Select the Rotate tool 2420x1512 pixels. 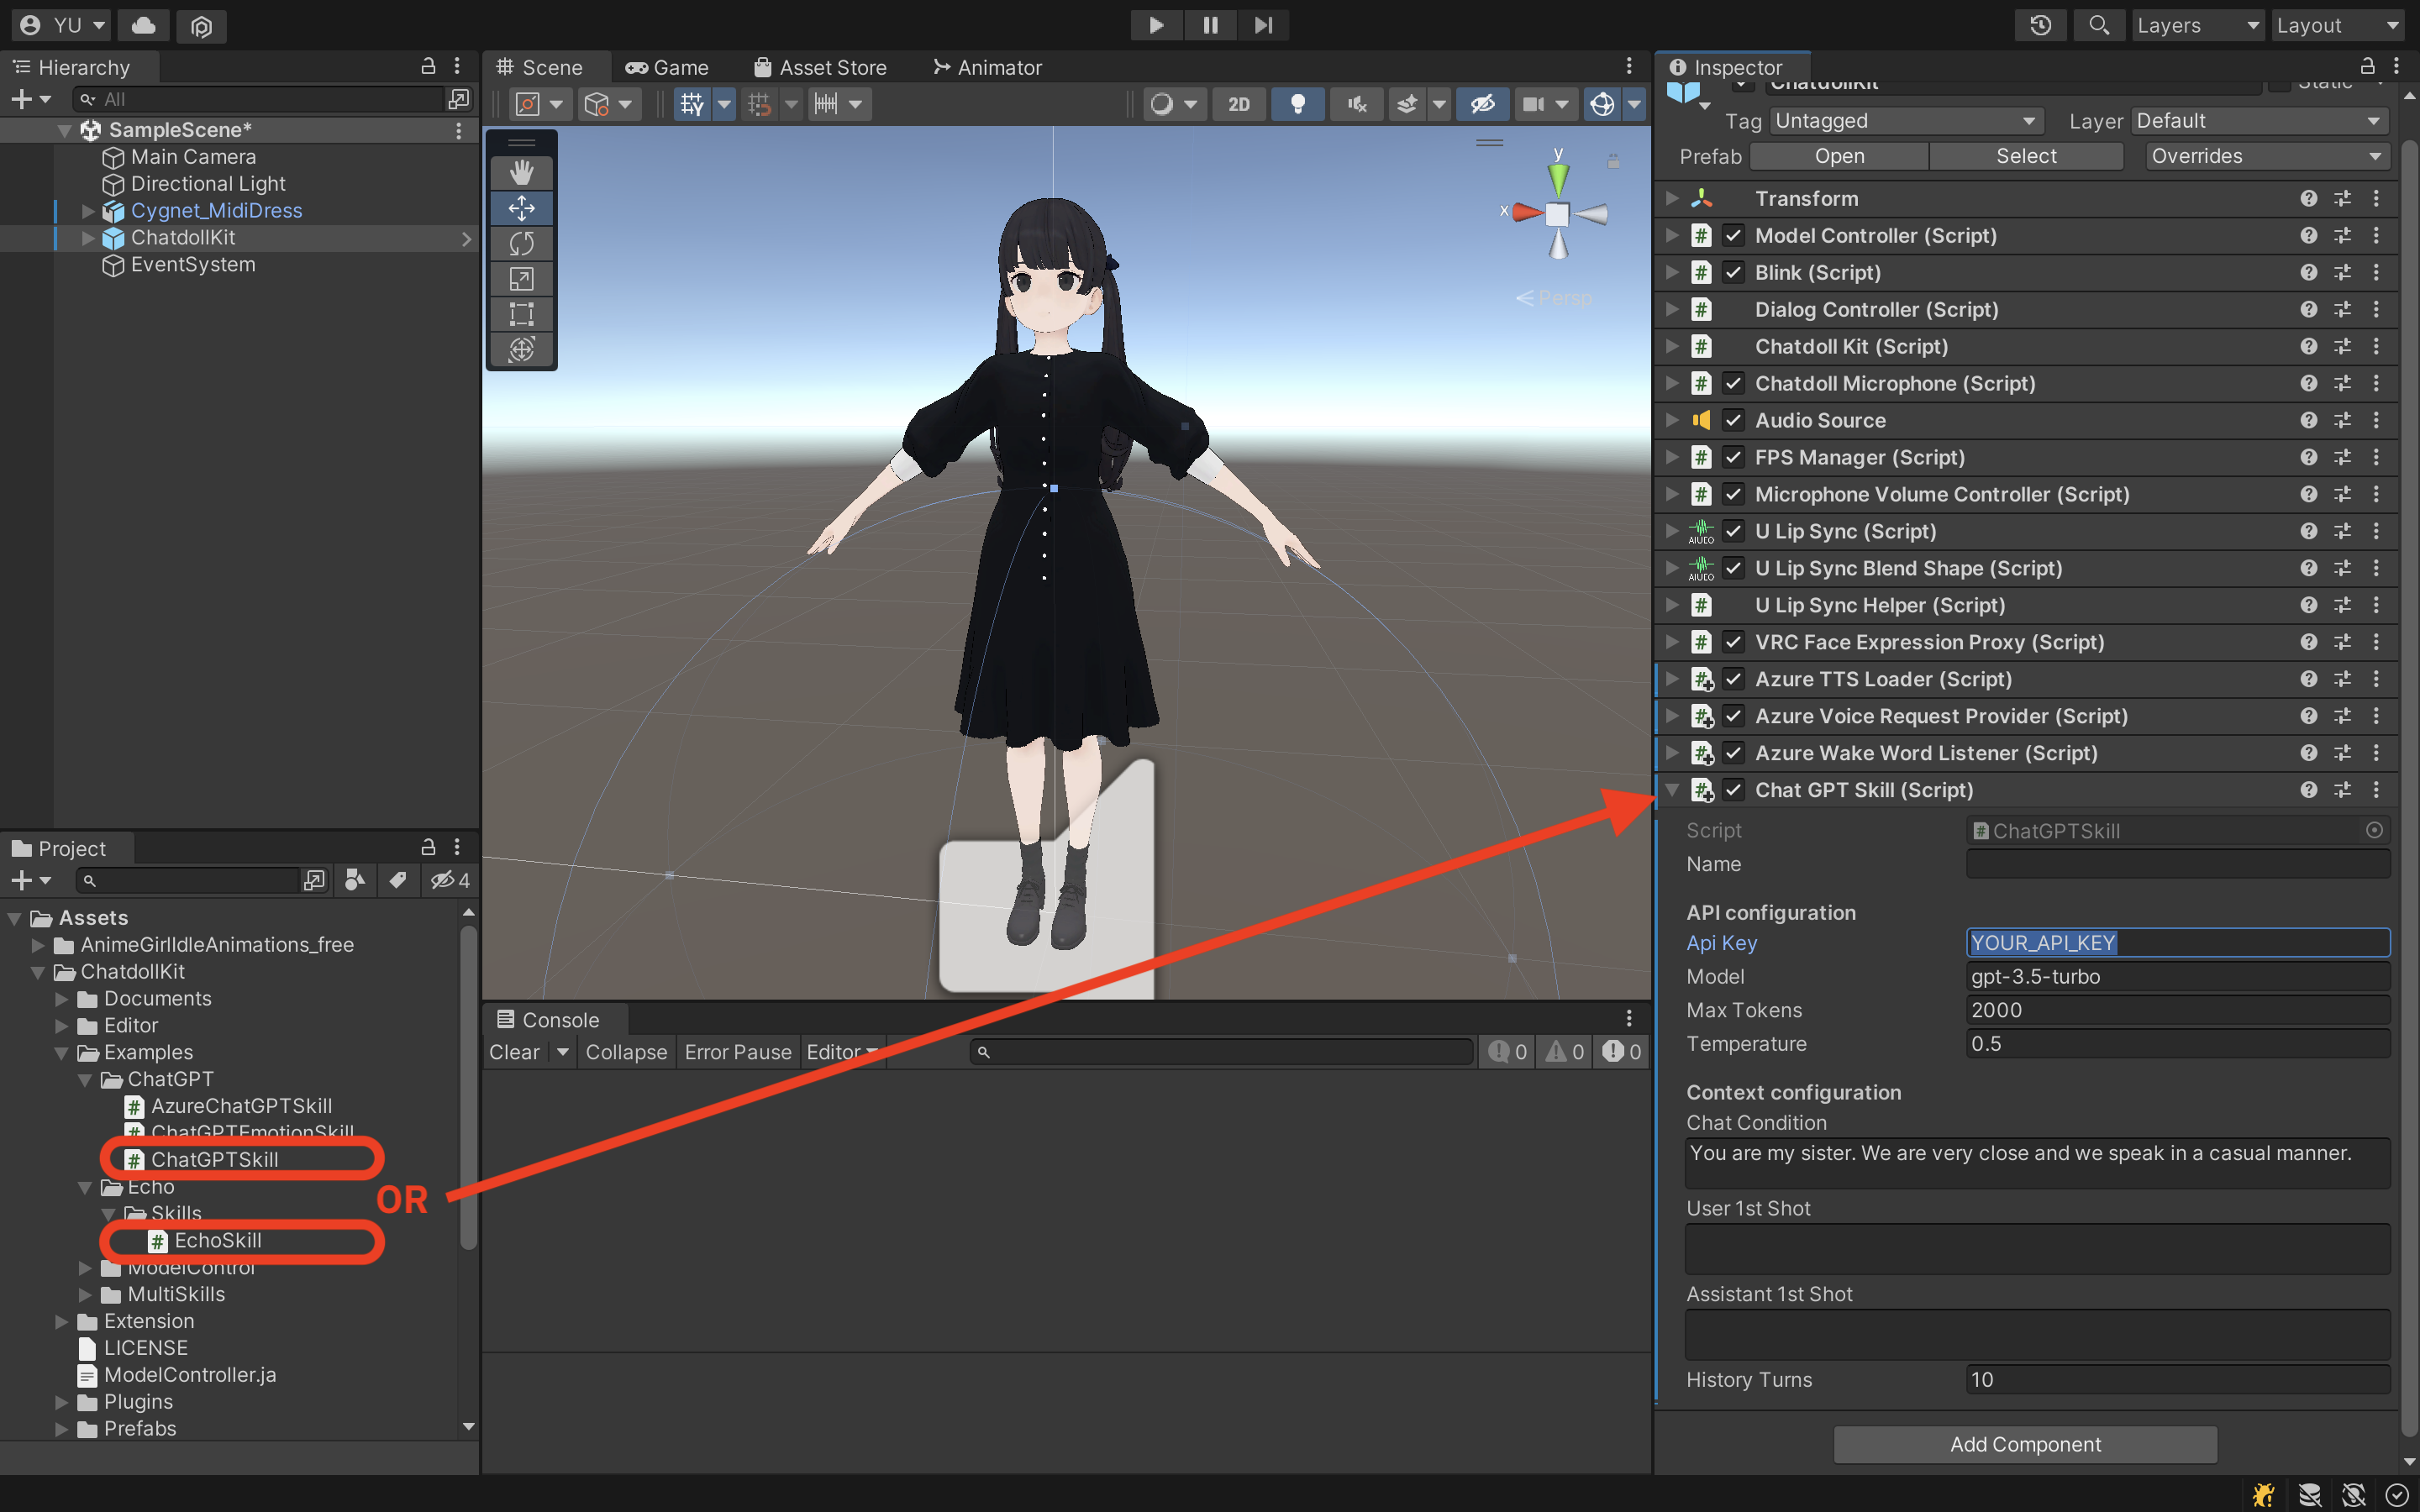pos(521,243)
